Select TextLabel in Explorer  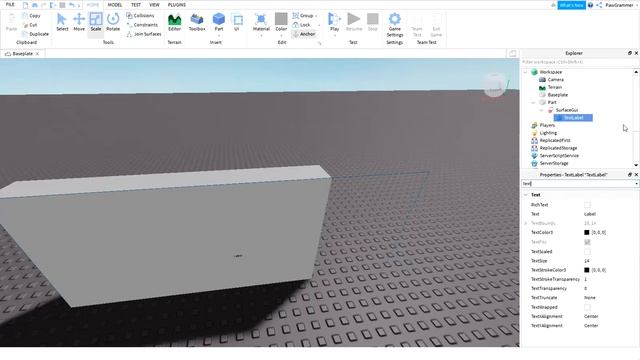coord(573,118)
